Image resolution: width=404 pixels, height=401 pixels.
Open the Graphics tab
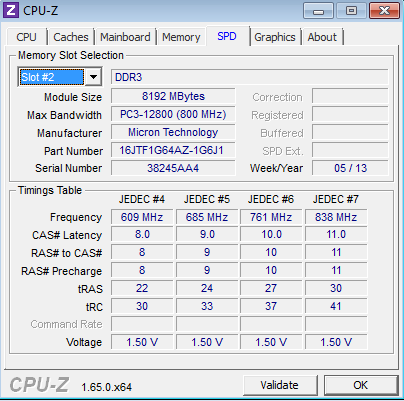point(275,37)
